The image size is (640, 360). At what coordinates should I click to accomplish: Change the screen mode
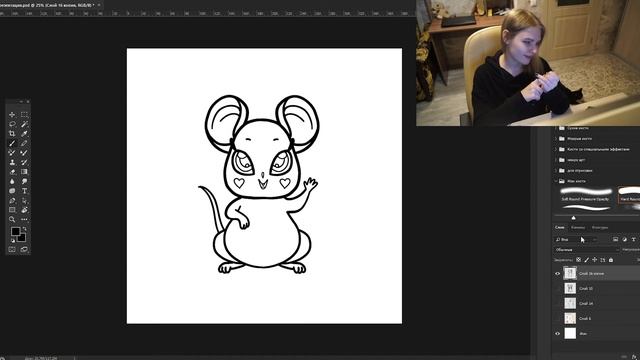(x=24, y=249)
